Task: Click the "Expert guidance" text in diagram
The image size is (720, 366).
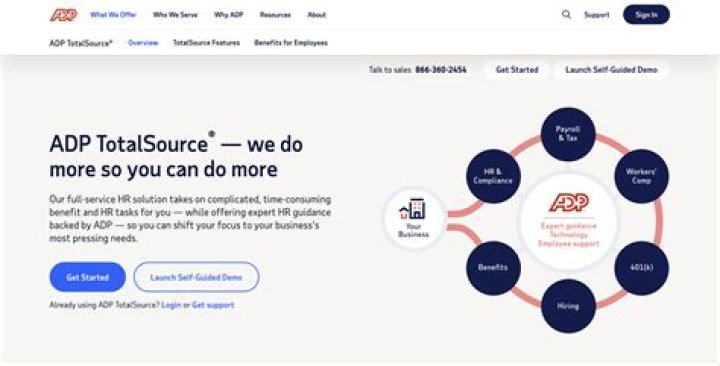Action: [568, 226]
